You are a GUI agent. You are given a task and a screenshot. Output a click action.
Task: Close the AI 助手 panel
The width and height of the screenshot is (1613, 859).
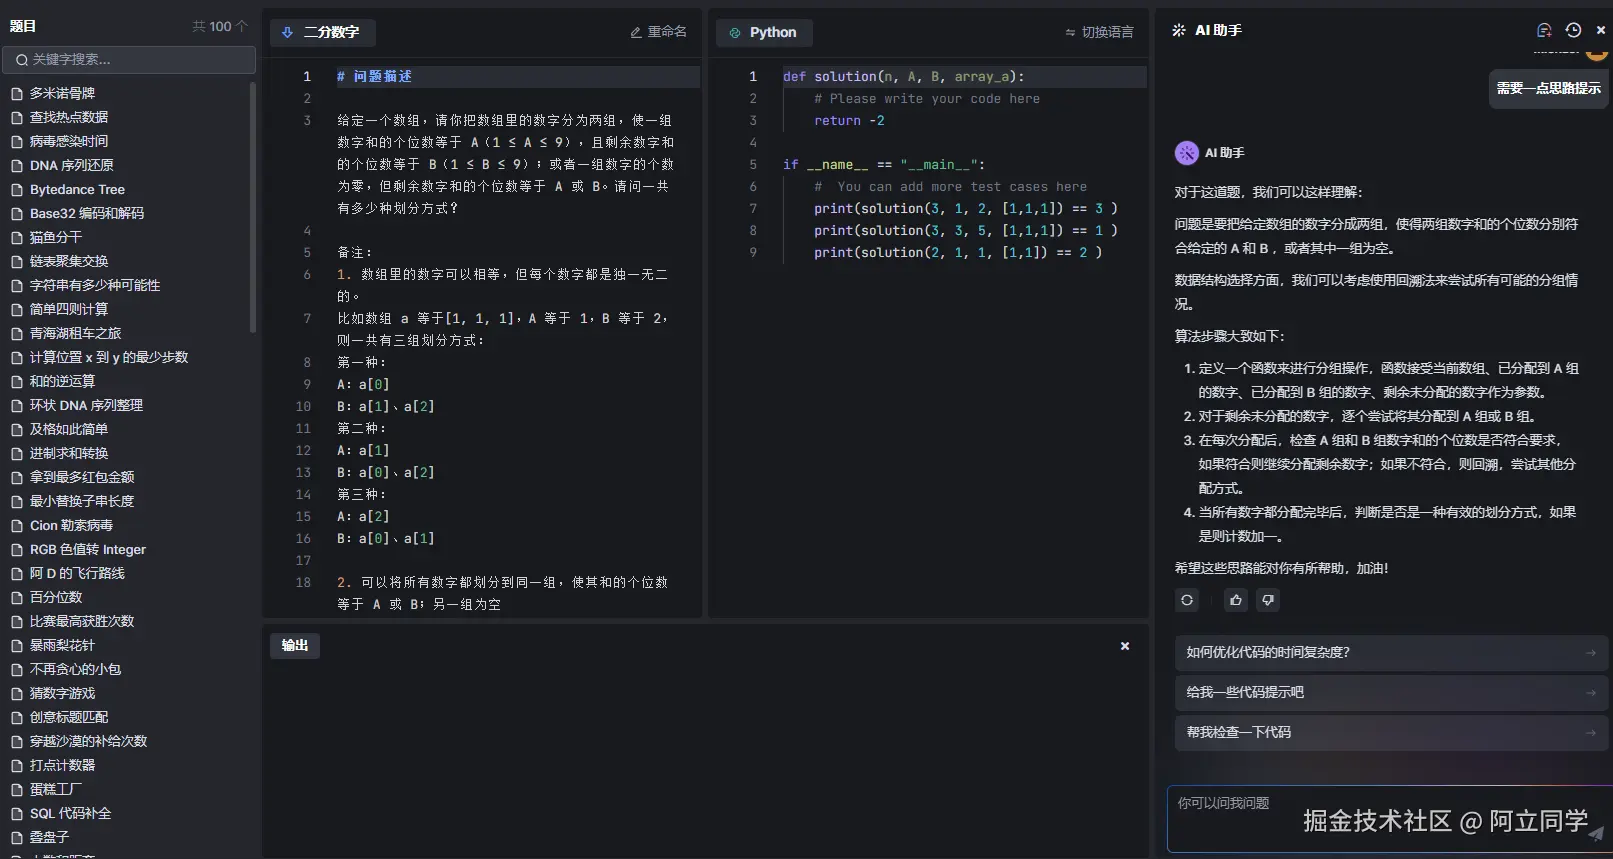pos(1600,30)
